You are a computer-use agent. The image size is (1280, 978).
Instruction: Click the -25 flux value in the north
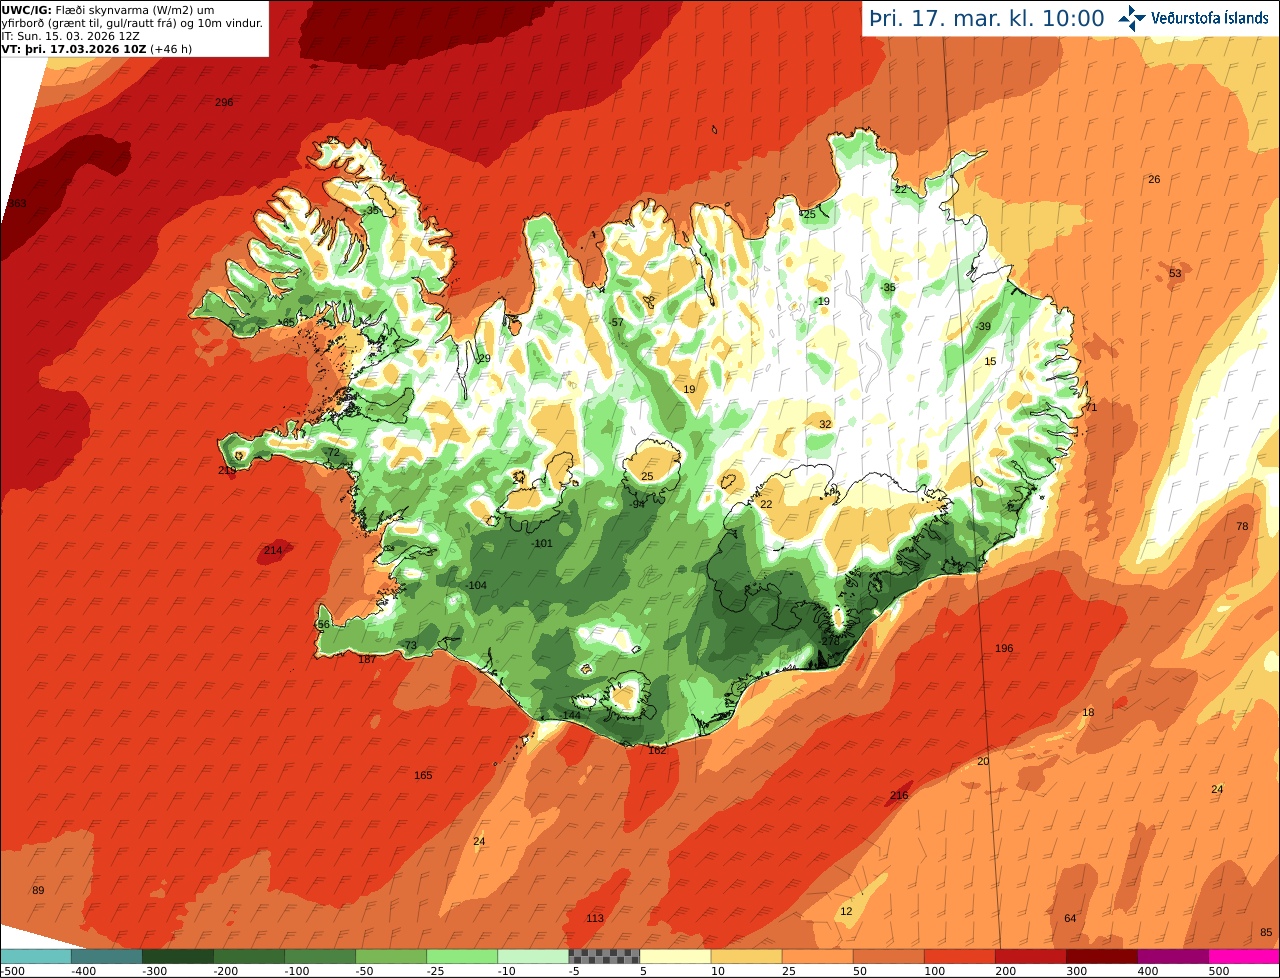[x=808, y=214]
